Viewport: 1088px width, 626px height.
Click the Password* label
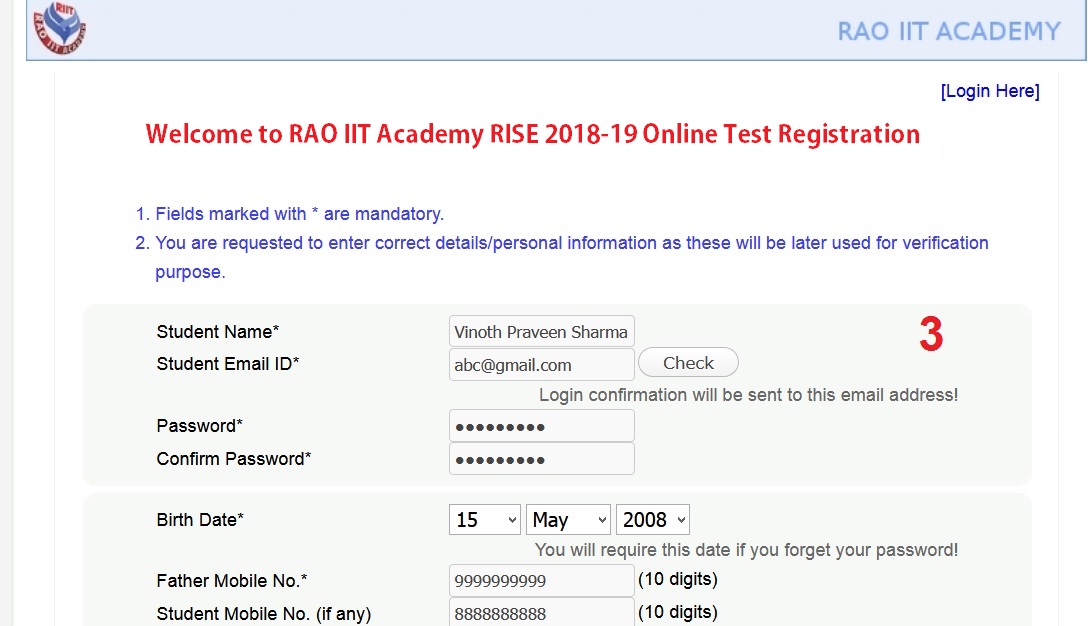(x=200, y=425)
